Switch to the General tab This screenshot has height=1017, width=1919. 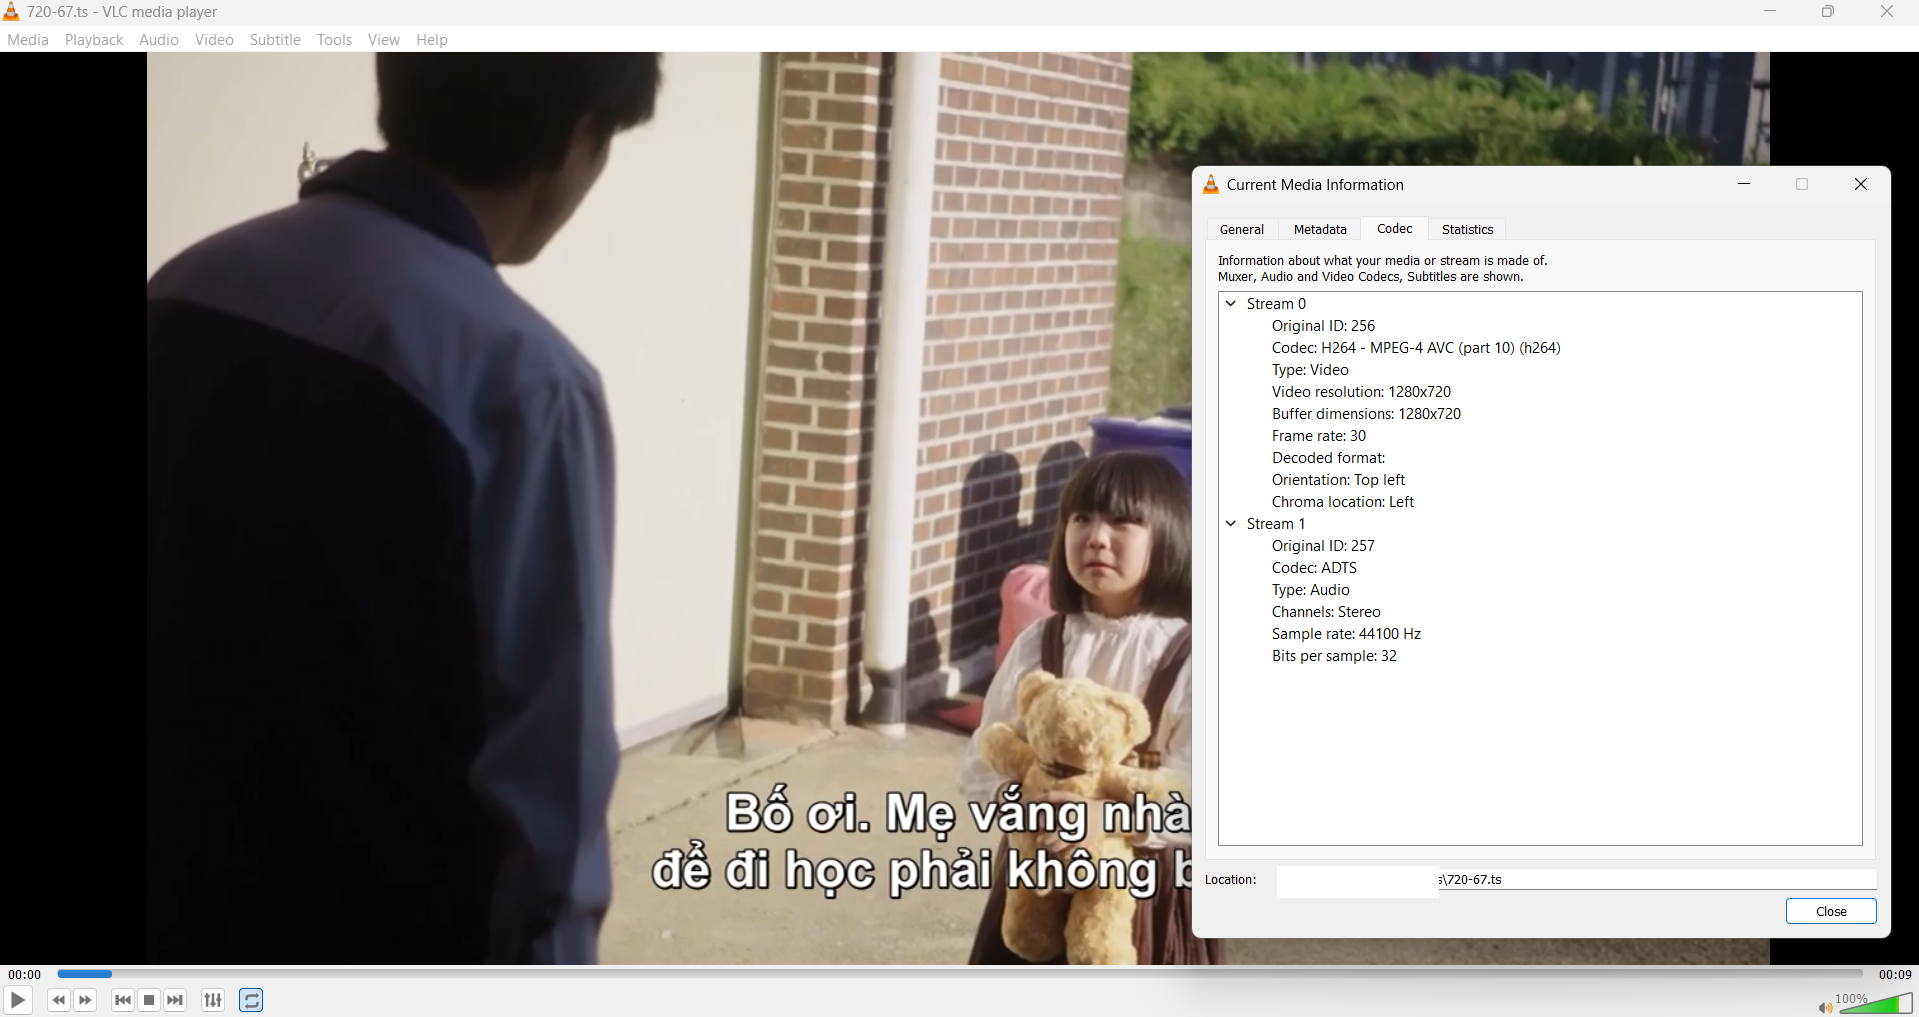tap(1242, 229)
